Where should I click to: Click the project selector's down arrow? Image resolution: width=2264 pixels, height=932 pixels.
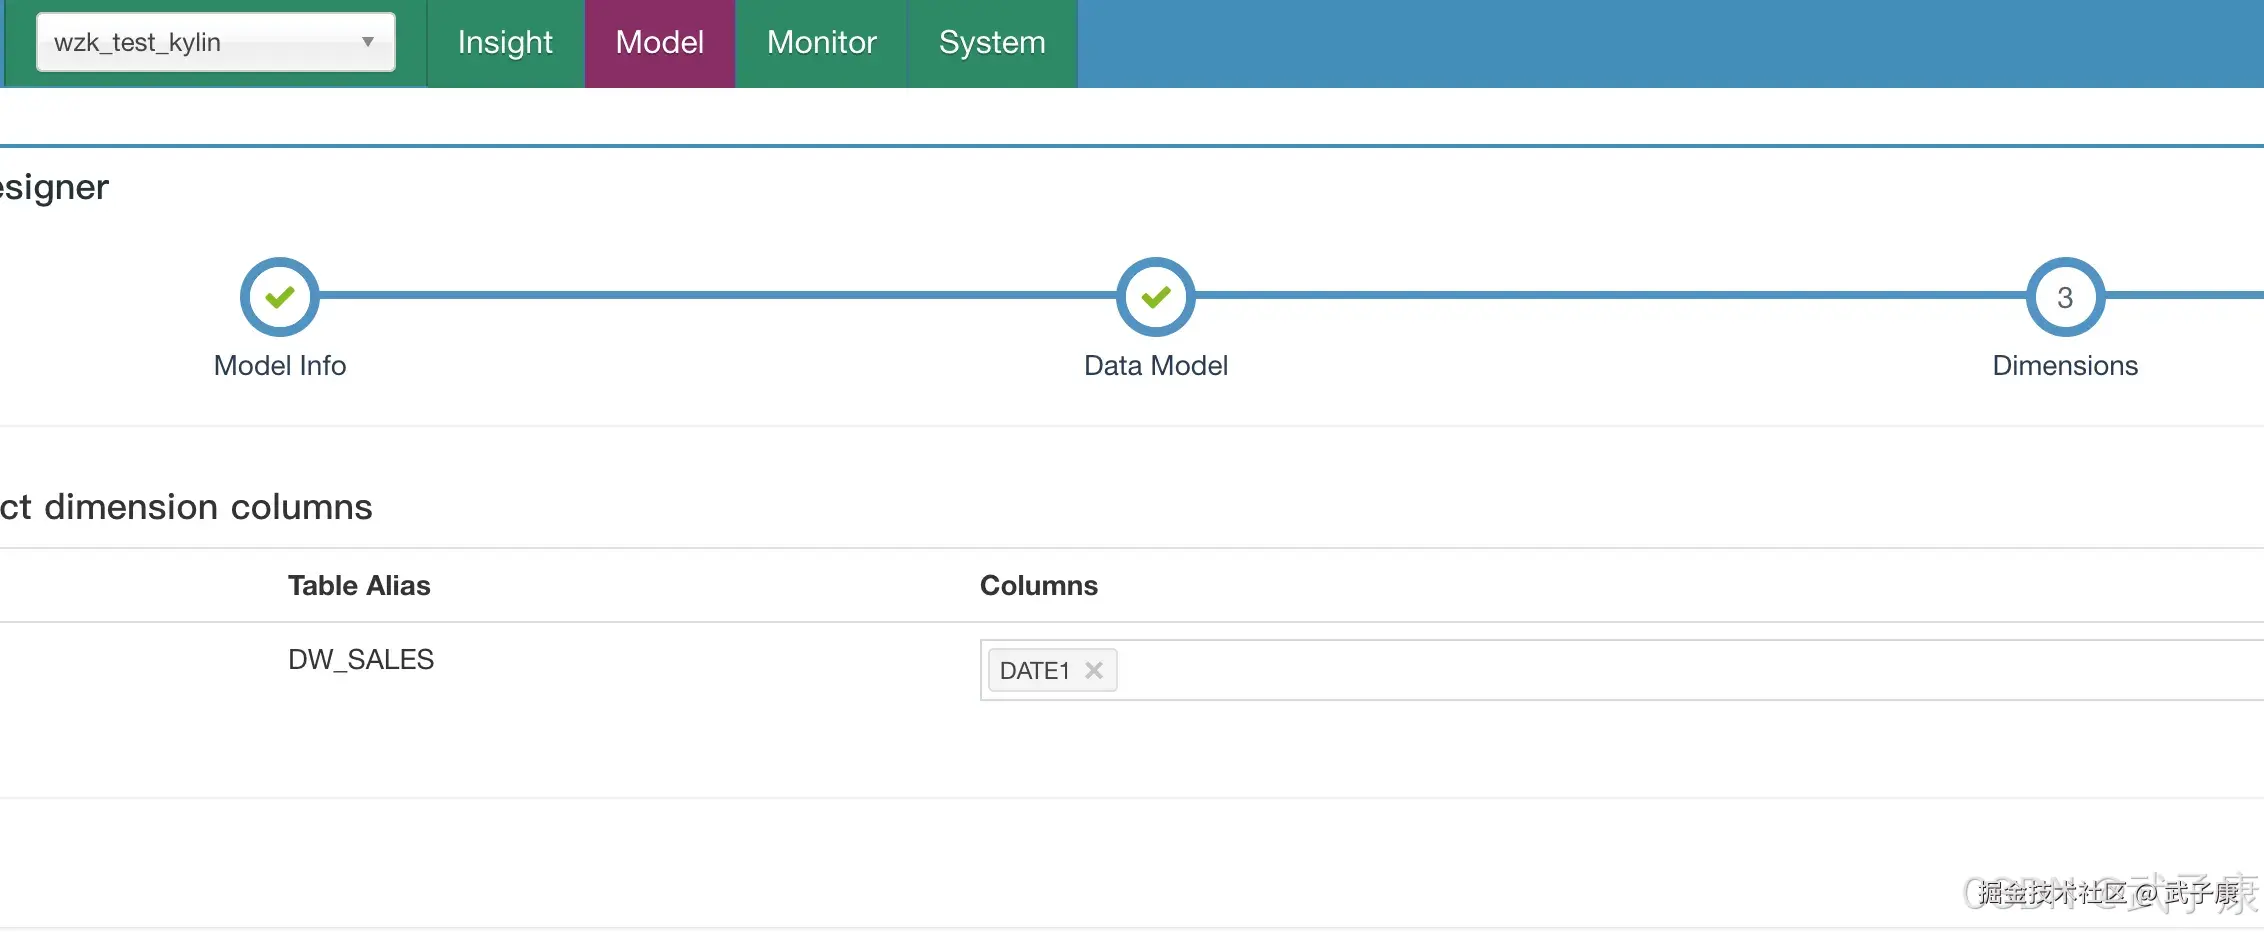pos(368,42)
